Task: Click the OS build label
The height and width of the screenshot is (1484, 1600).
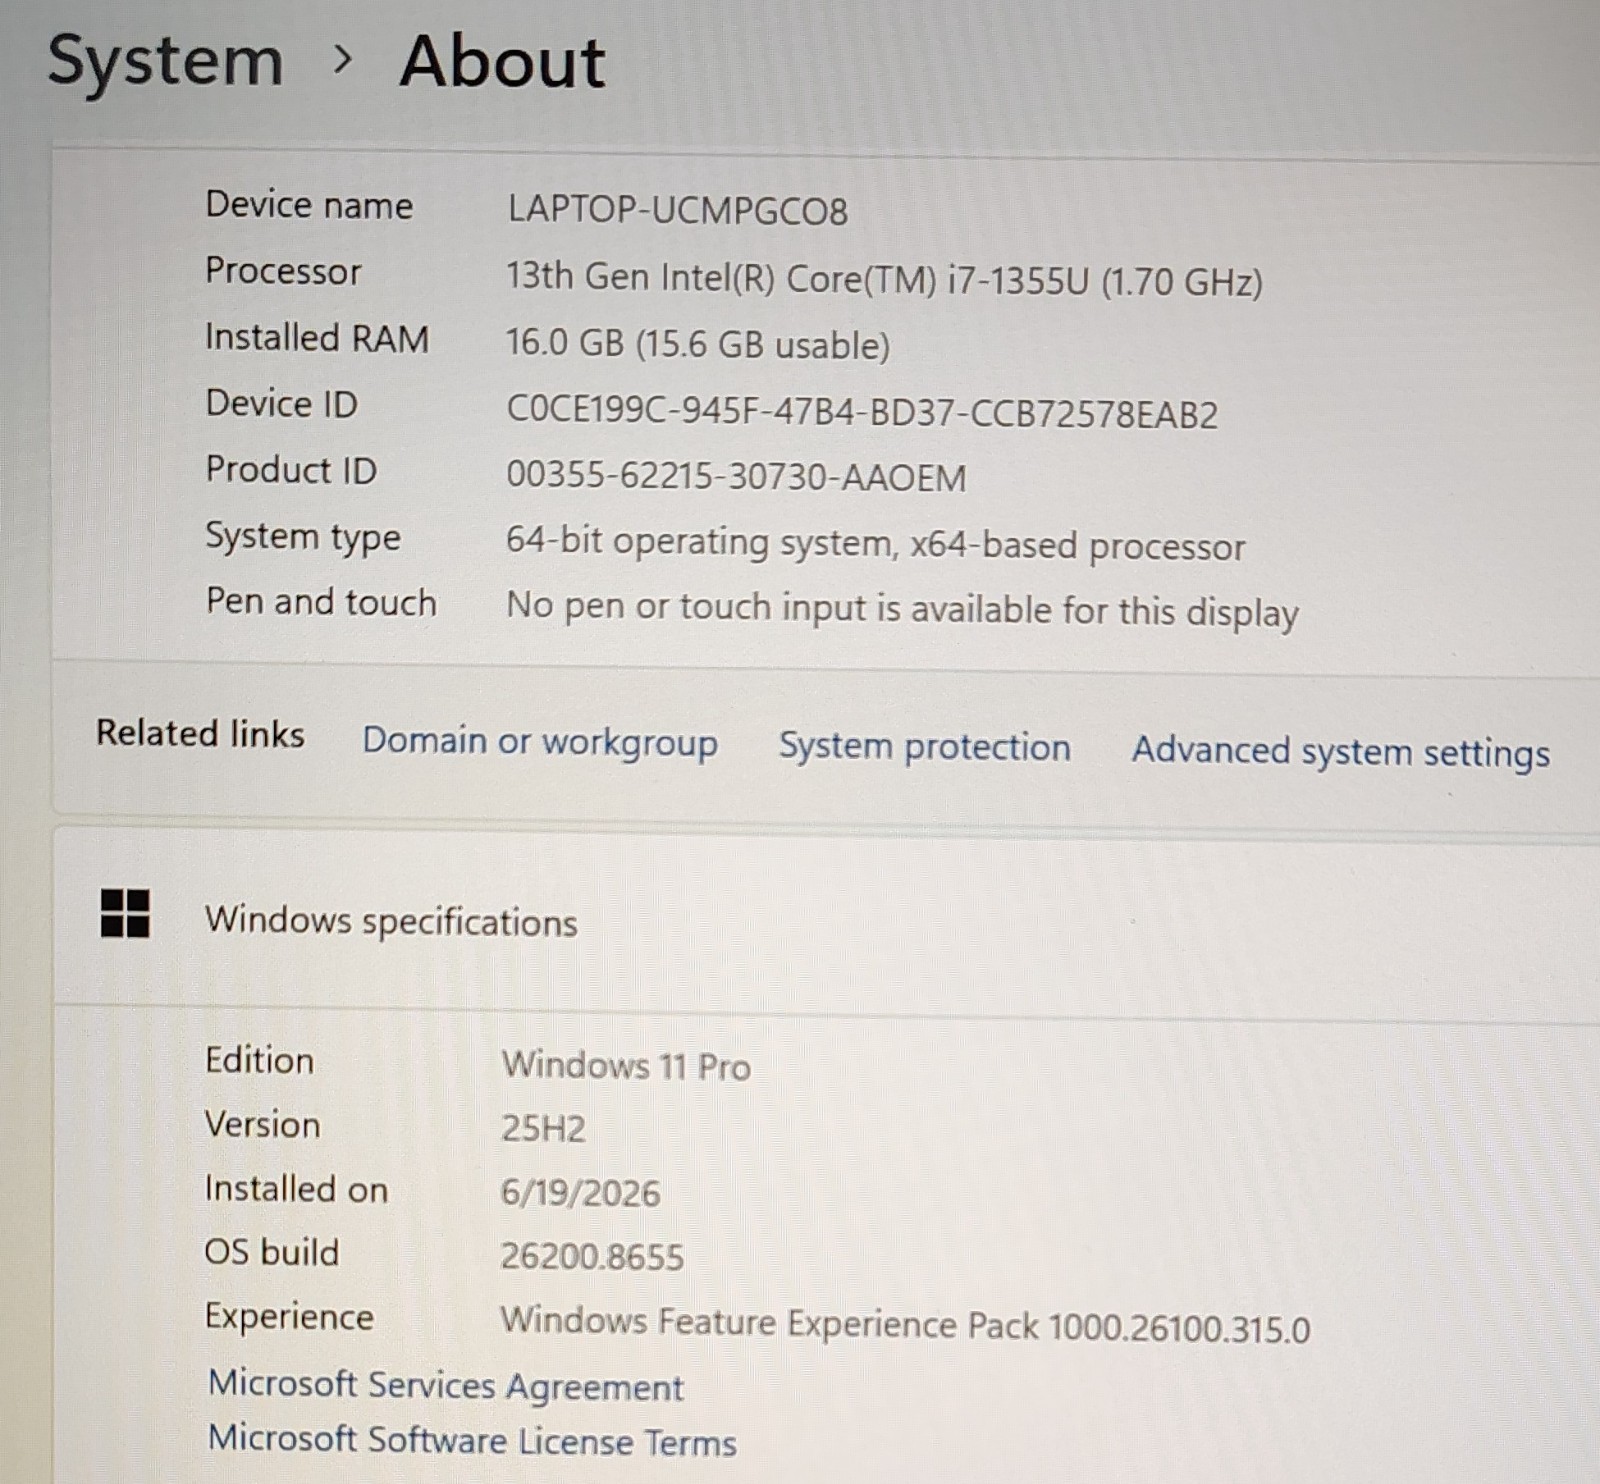Action: (x=271, y=1253)
